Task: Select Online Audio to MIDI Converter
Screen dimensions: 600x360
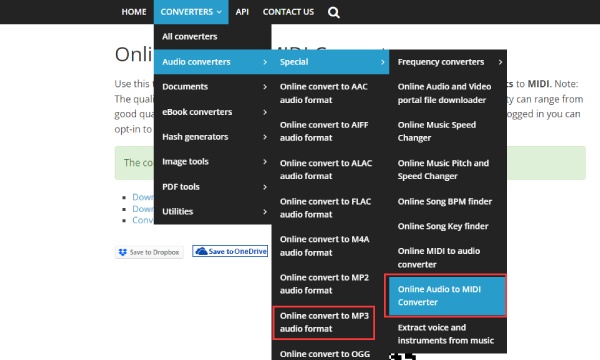Action: [x=447, y=296]
